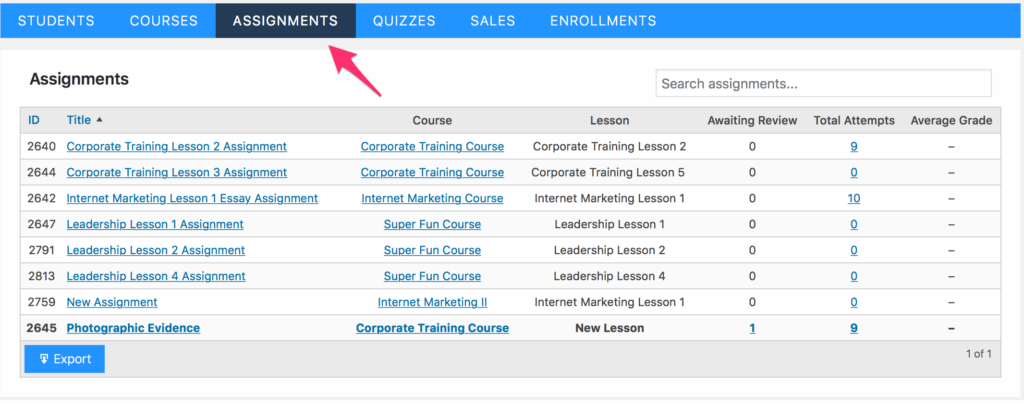Open the New Assignment link
The height and width of the screenshot is (420, 1024).
tap(112, 302)
